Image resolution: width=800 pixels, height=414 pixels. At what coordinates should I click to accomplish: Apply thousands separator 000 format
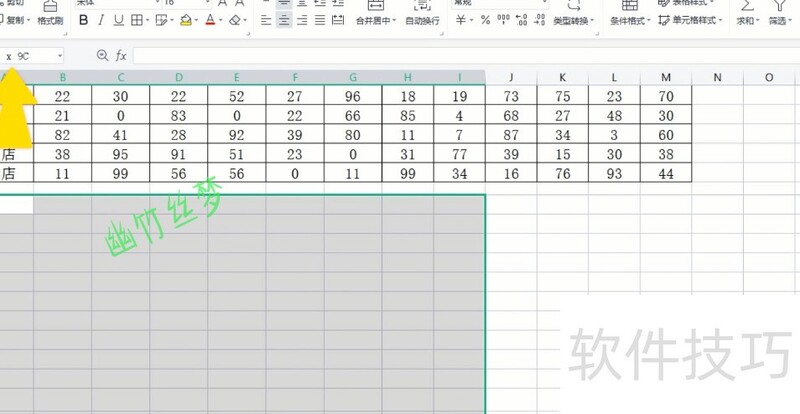pos(504,20)
